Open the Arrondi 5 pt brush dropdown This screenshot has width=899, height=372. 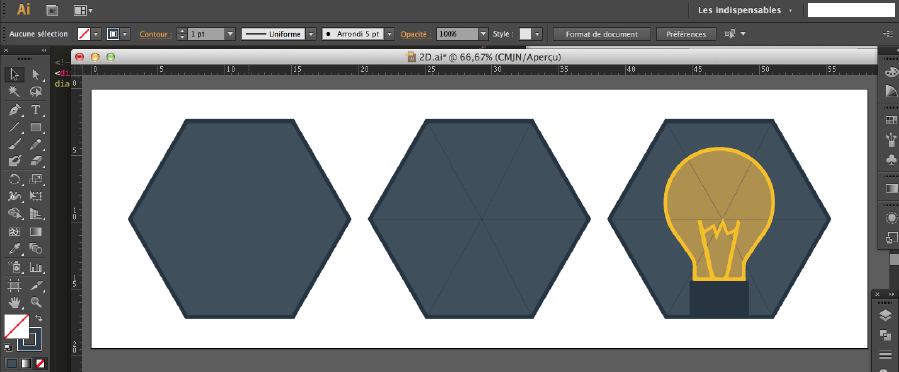(x=390, y=34)
